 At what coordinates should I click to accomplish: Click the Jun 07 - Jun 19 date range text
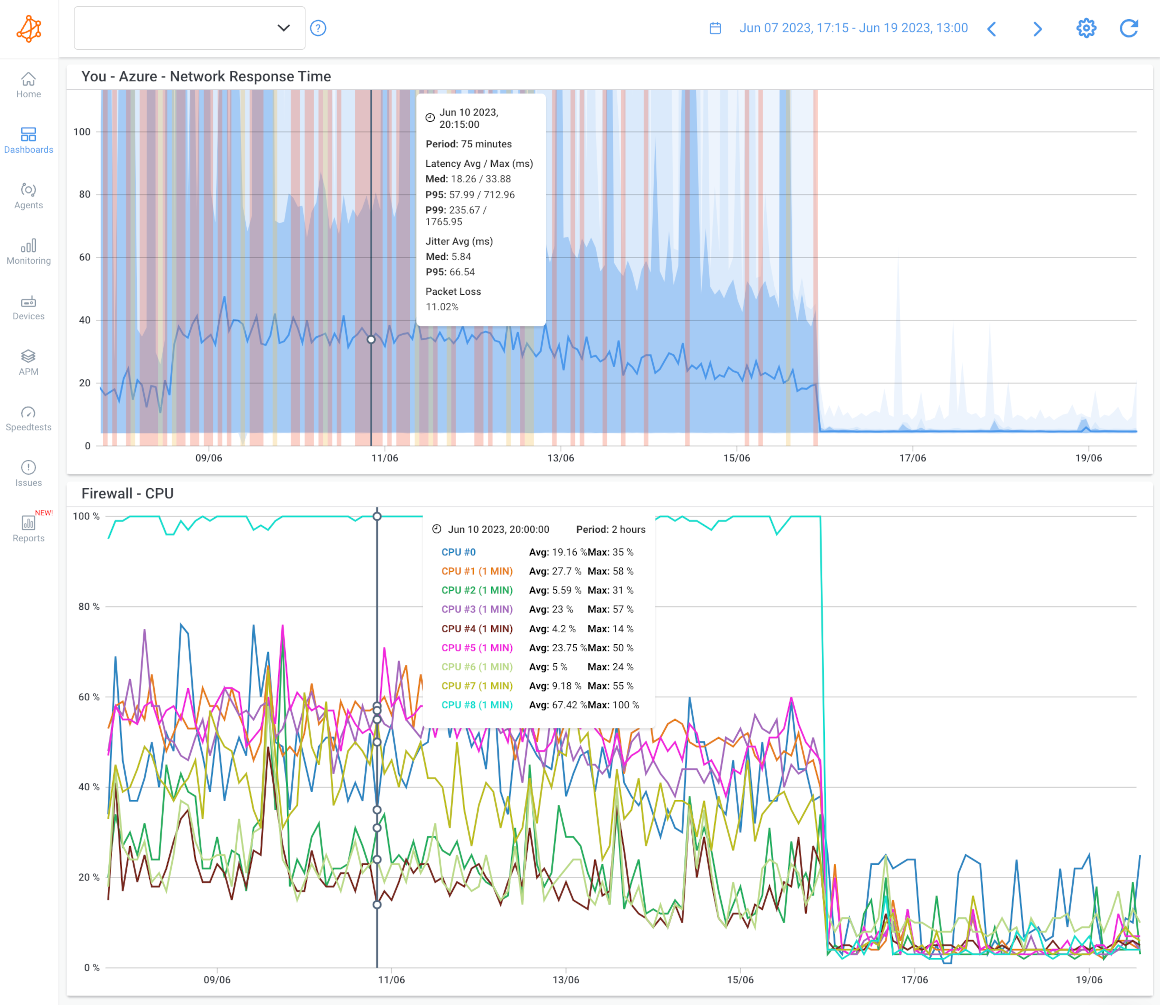click(853, 28)
